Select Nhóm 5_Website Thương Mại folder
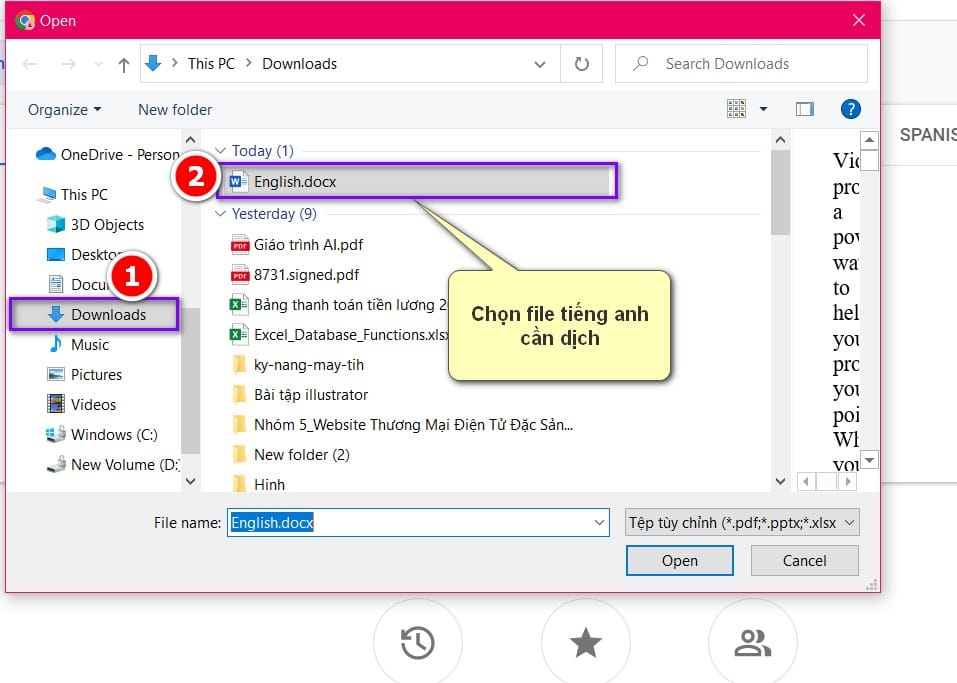The height and width of the screenshot is (683, 957). [402, 425]
